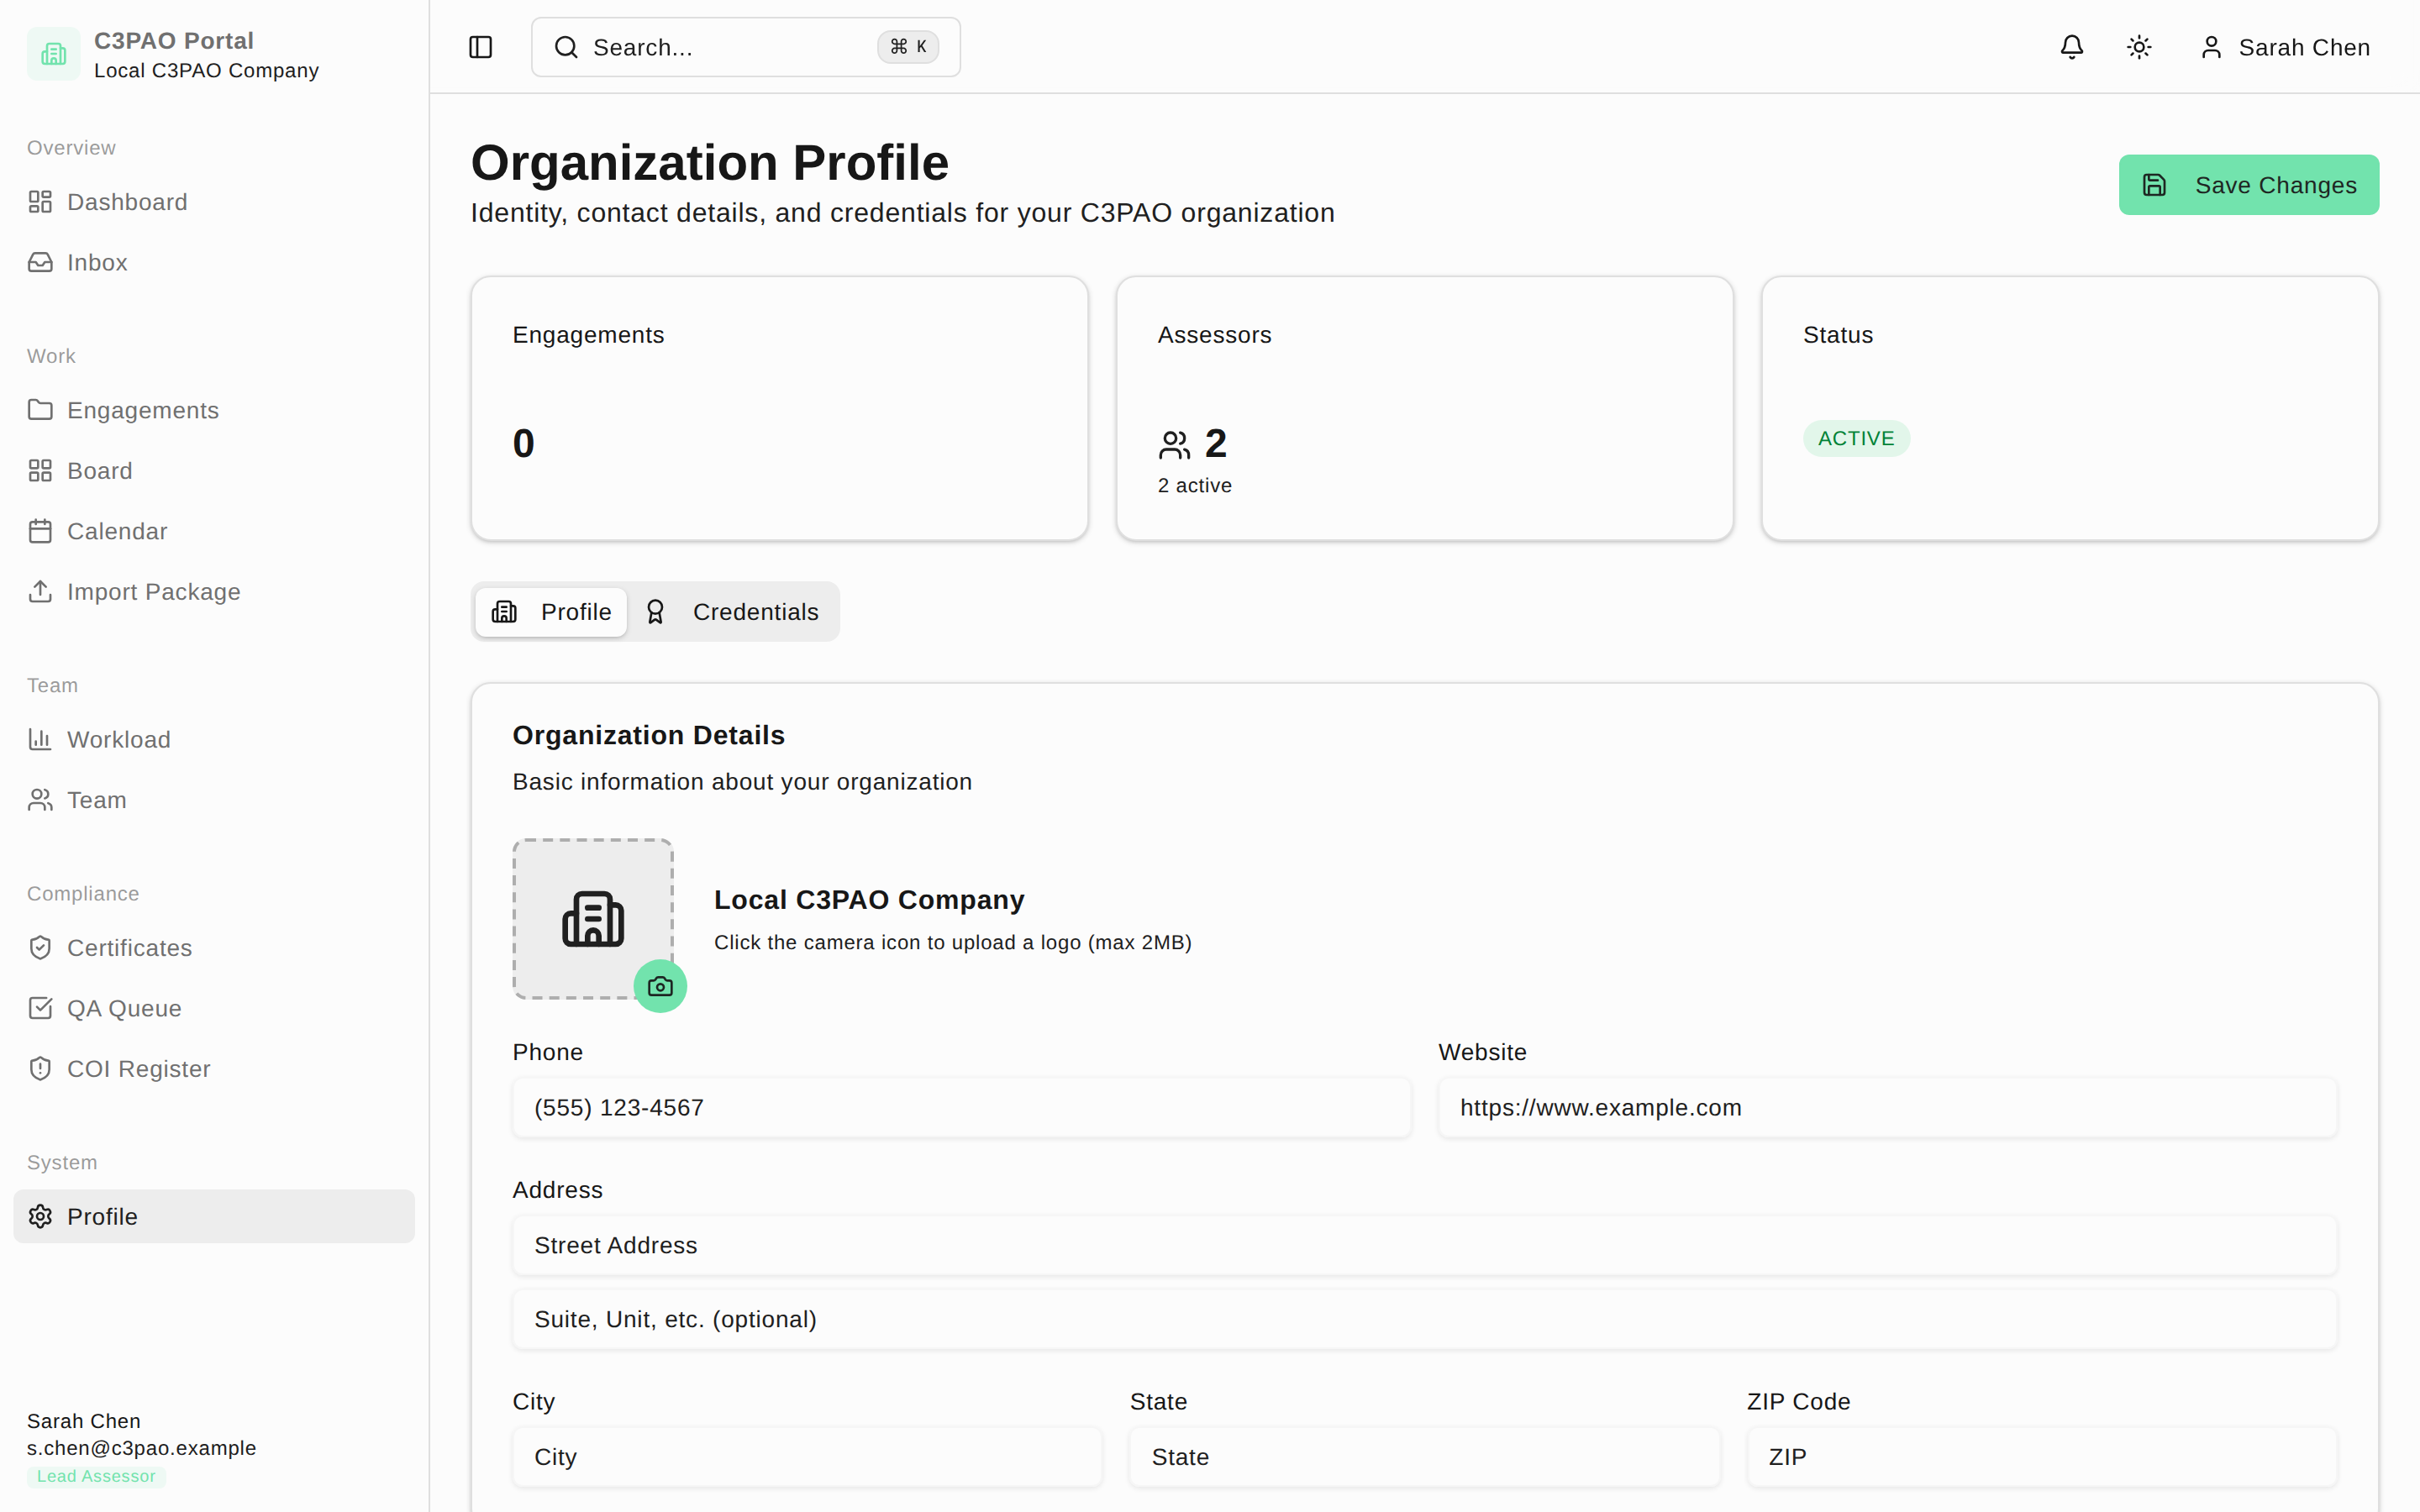Image resolution: width=2420 pixels, height=1512 pixels.
Task: Switch to the Credentials tab
Action: [732, 612]
